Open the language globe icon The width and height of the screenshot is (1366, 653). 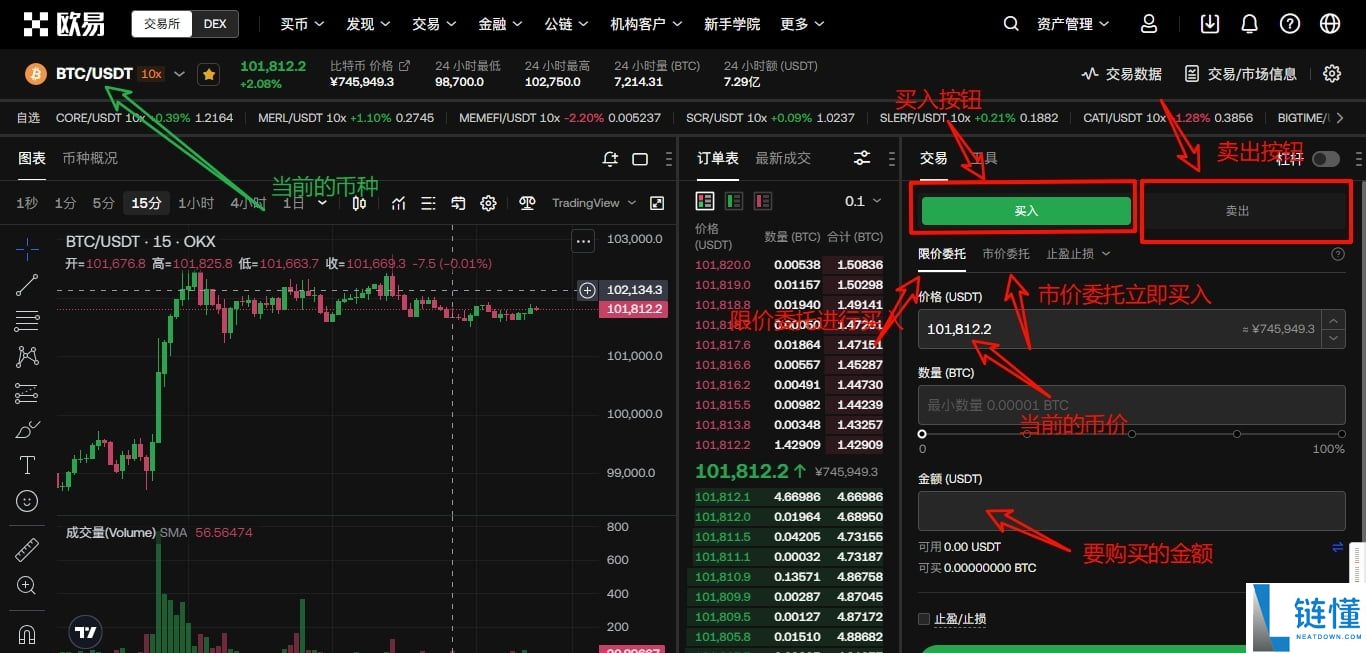pyautogui.click(x=1330, y=23)
